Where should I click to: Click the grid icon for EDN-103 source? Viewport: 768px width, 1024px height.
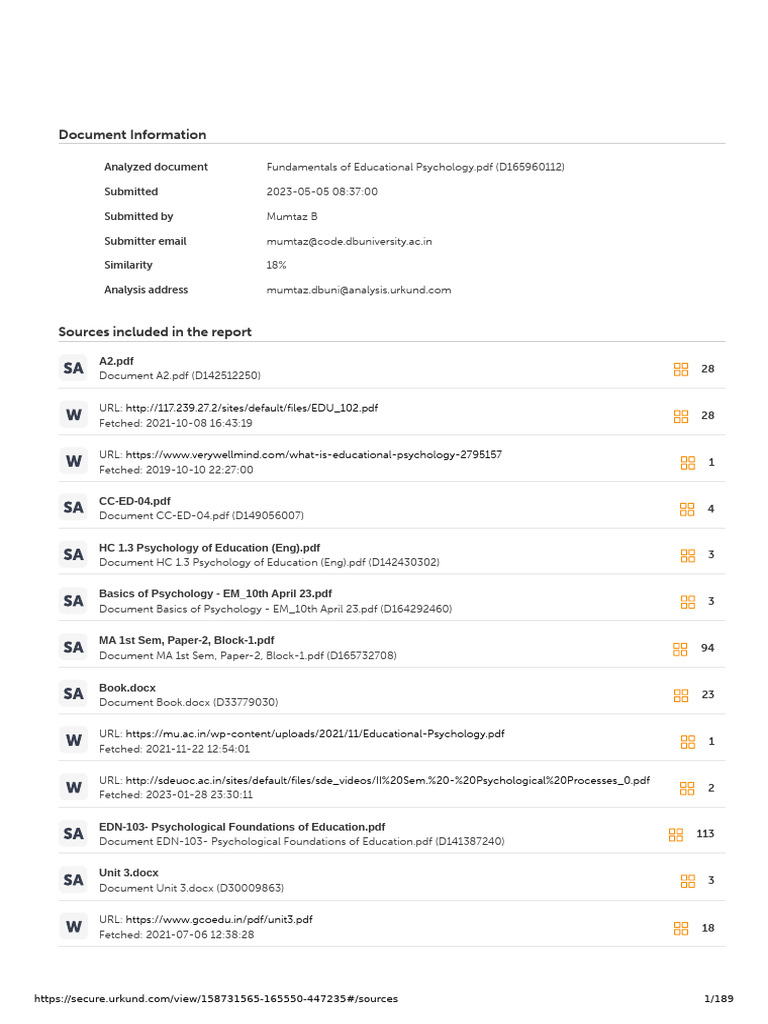pos(676,835)
